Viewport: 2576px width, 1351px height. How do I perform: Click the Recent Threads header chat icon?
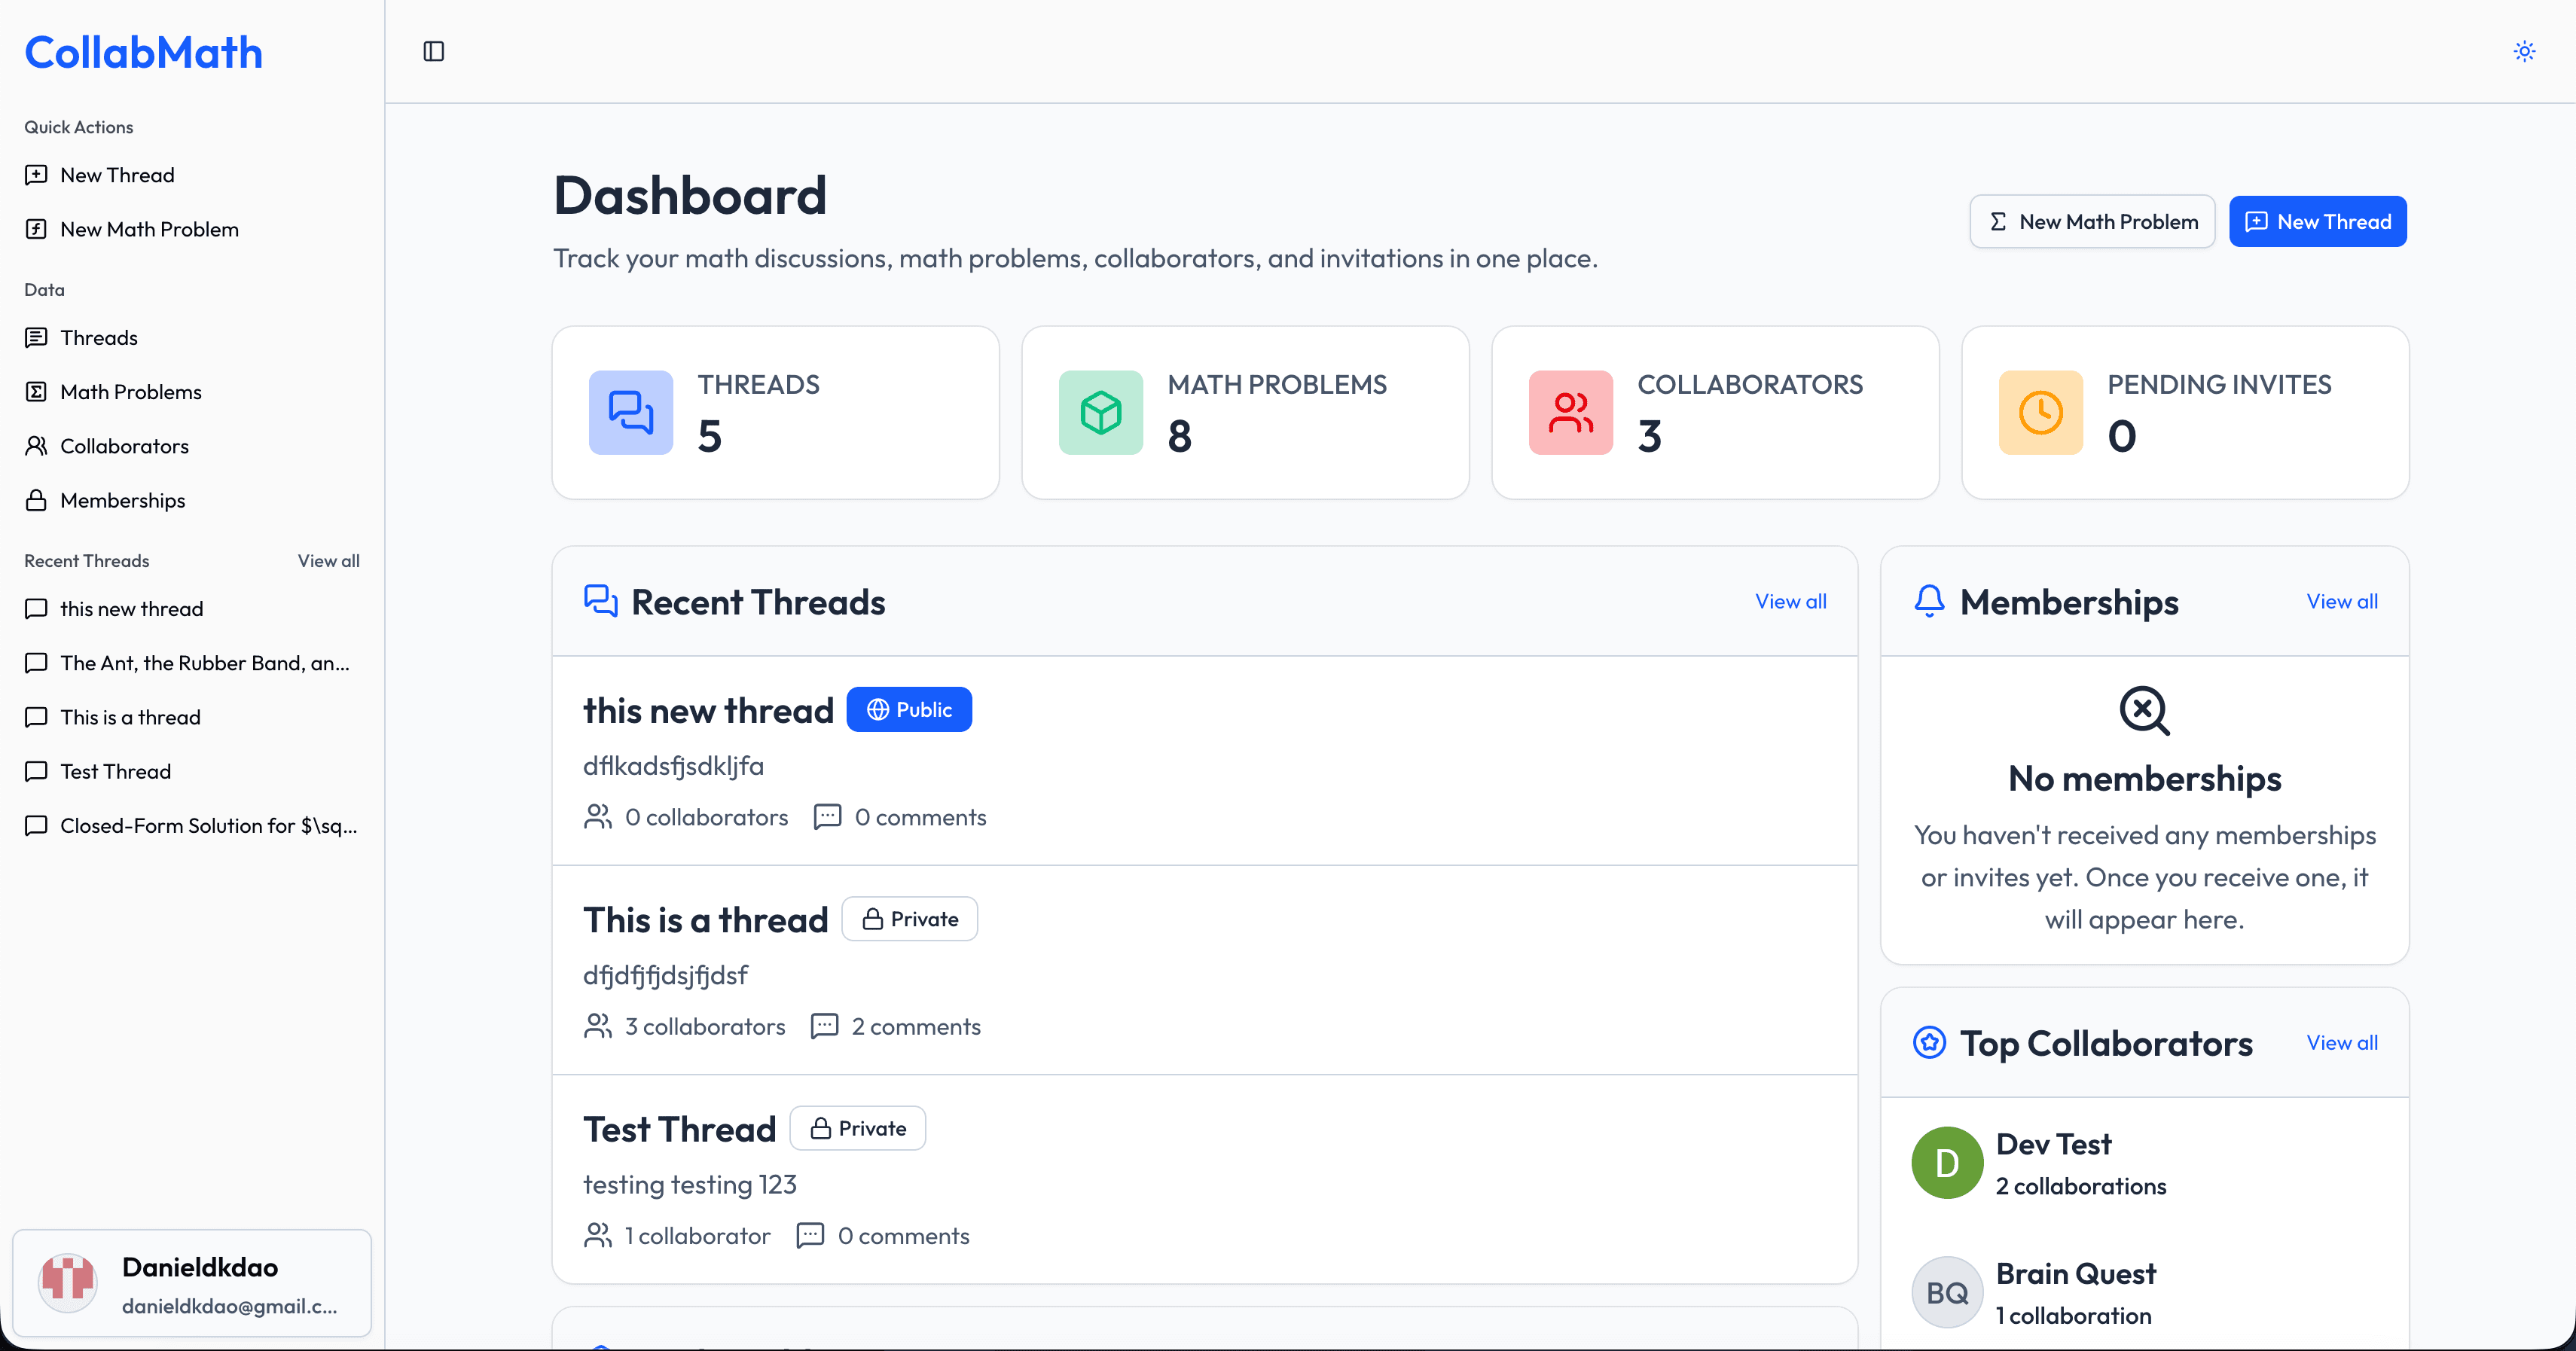tap(600, 601)
